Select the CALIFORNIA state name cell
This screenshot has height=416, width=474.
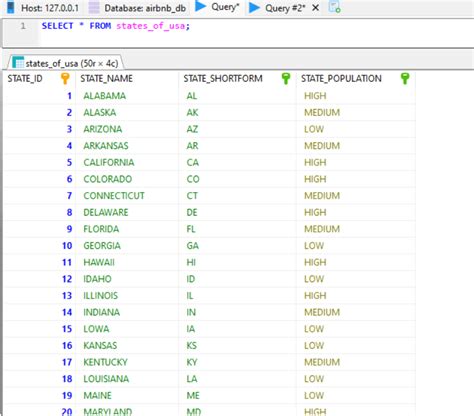click(x=109, y=162)
